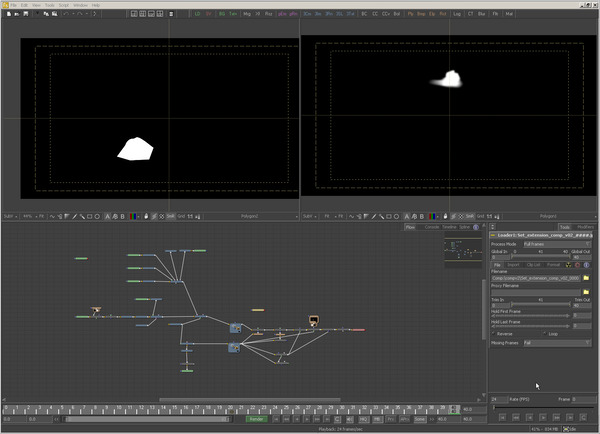Click the Redo arrow in the toolbar

[x=80, y=14]
